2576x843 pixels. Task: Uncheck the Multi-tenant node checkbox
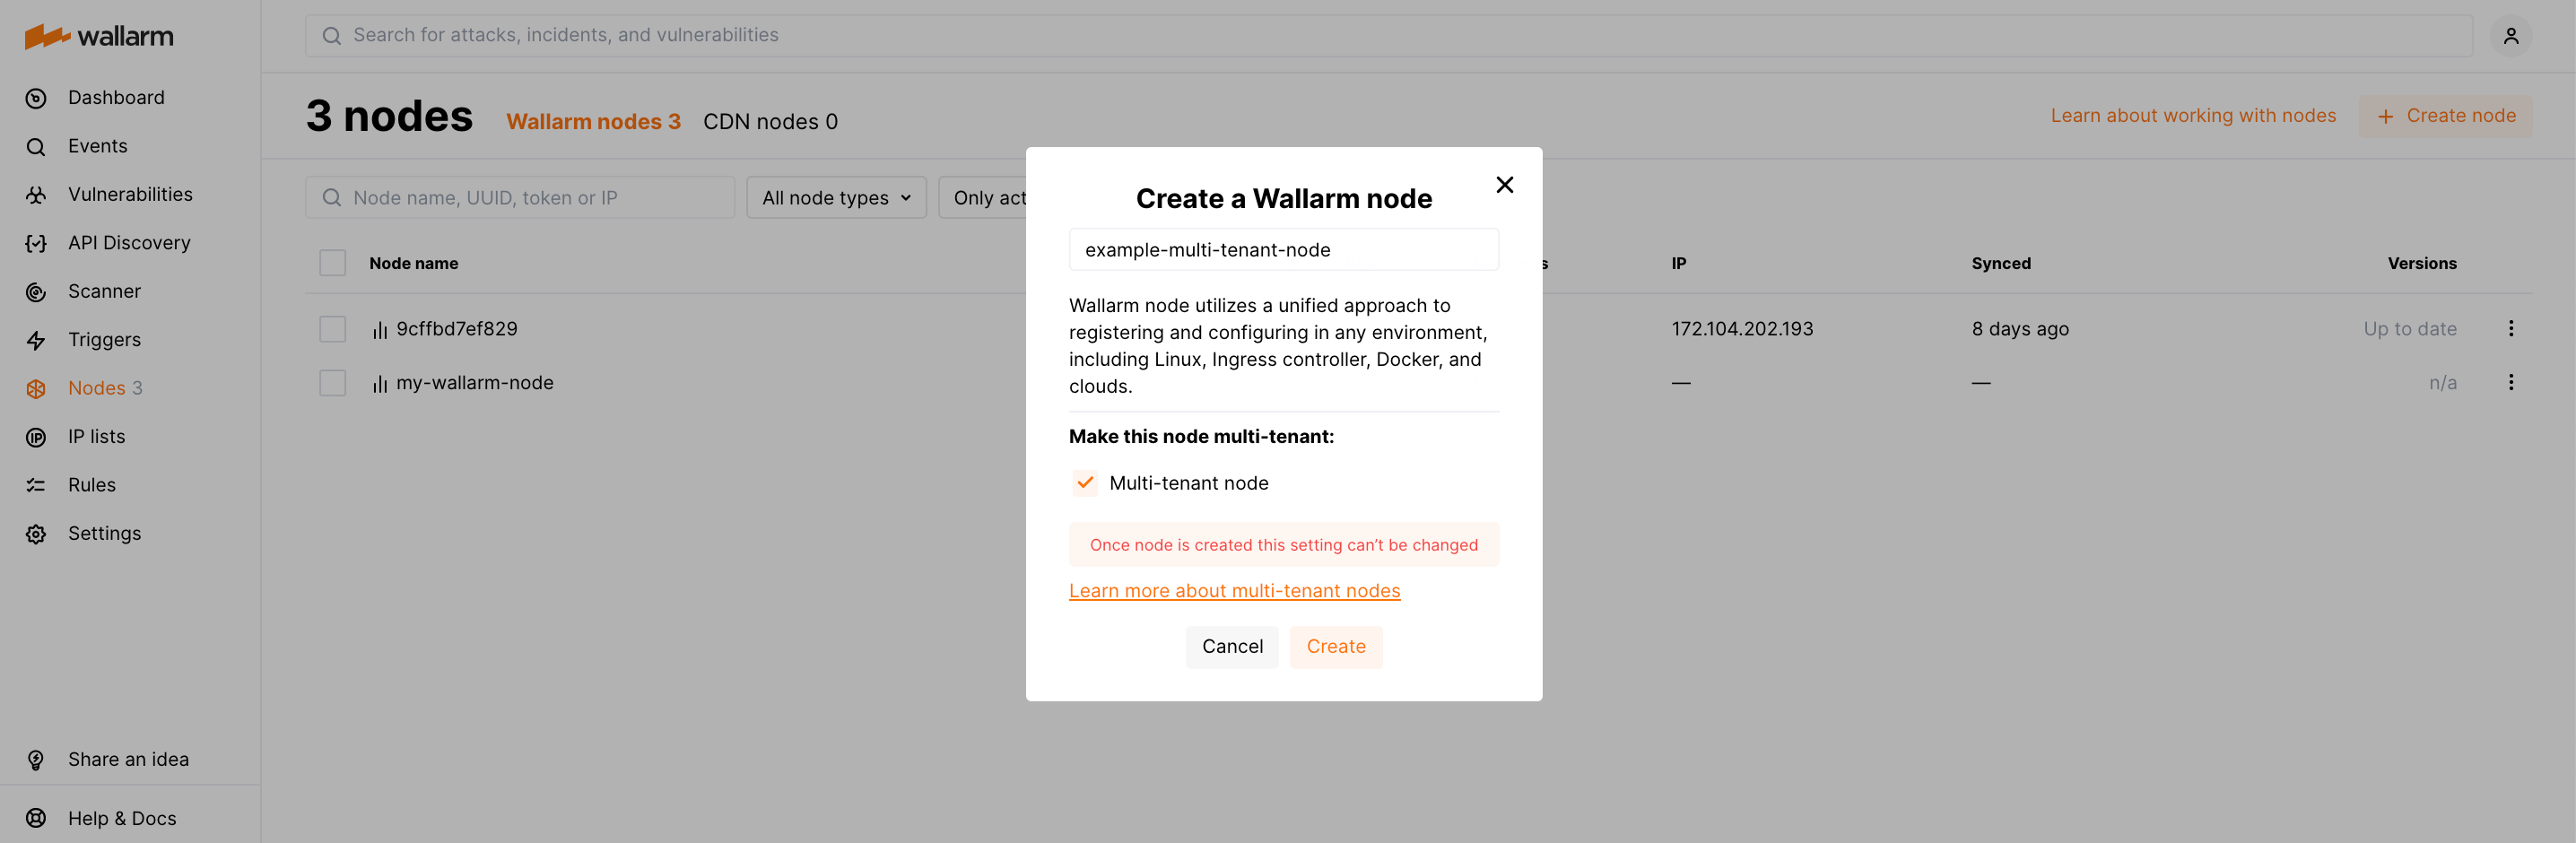(1084, 482)
